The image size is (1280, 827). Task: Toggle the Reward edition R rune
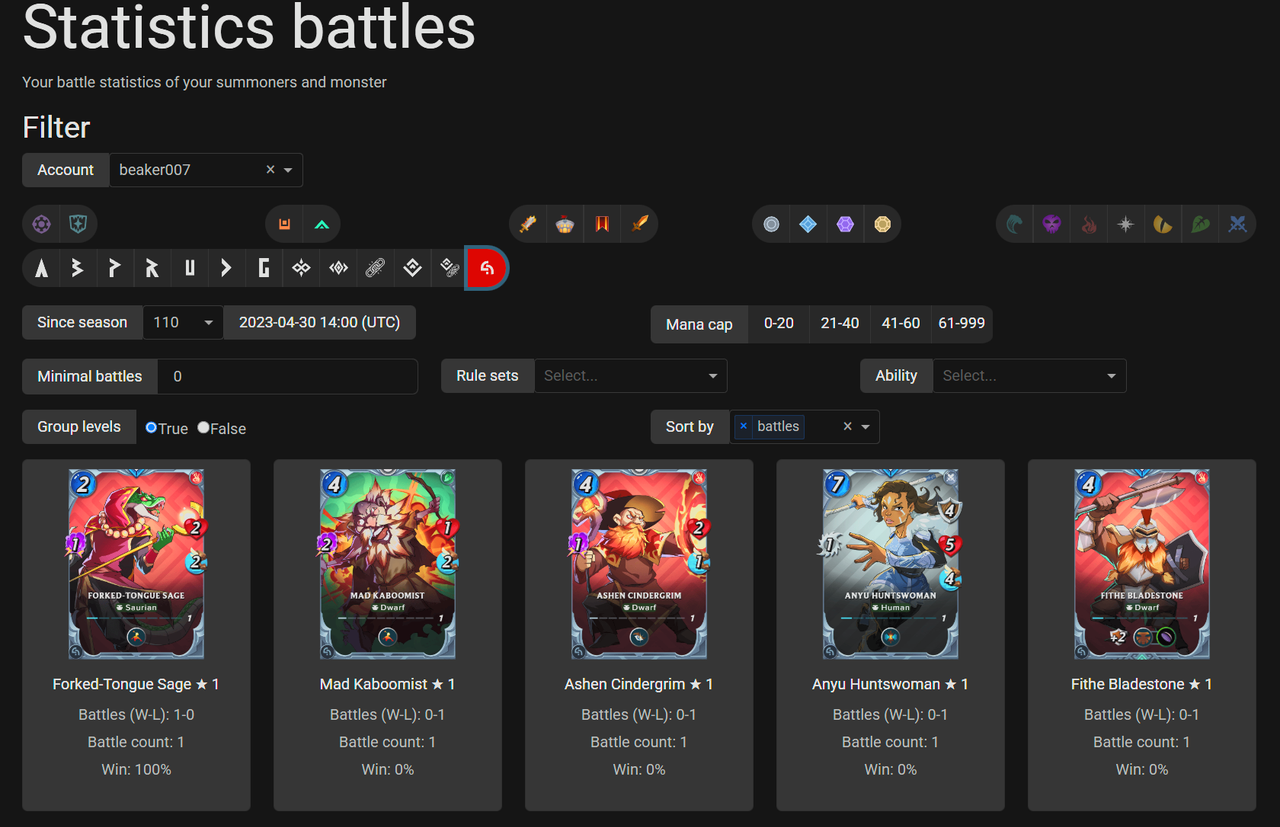coord(152,268)
